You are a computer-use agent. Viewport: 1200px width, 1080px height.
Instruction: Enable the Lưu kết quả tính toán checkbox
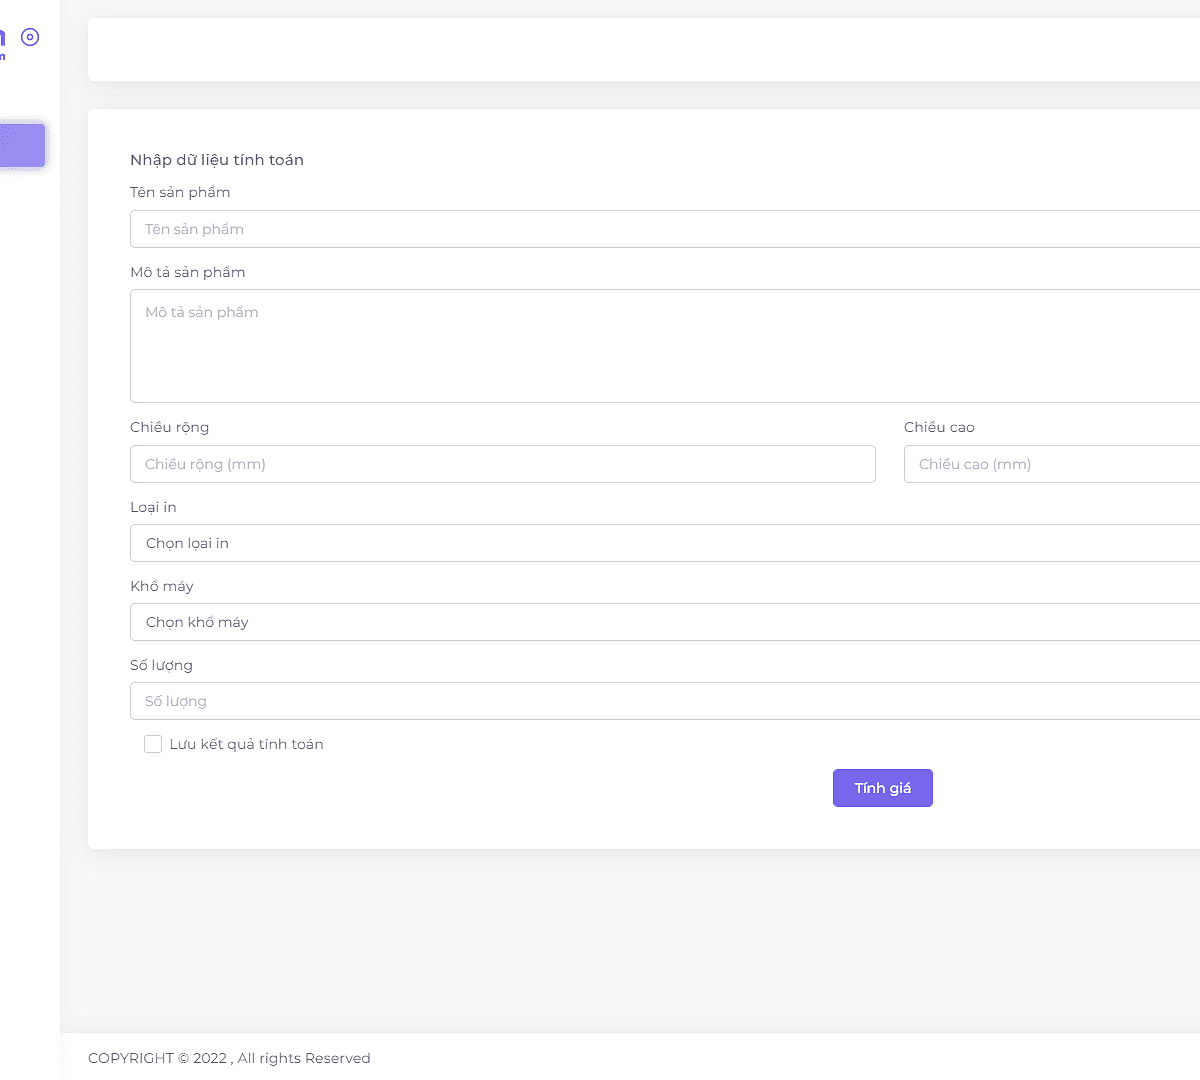(x=153, y=744)
